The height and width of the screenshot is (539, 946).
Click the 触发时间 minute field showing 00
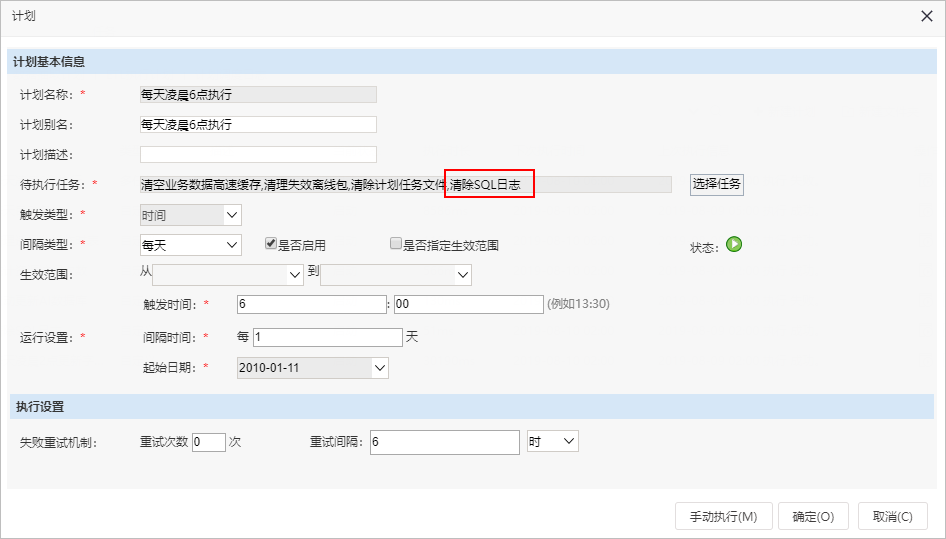click(469, 304)
